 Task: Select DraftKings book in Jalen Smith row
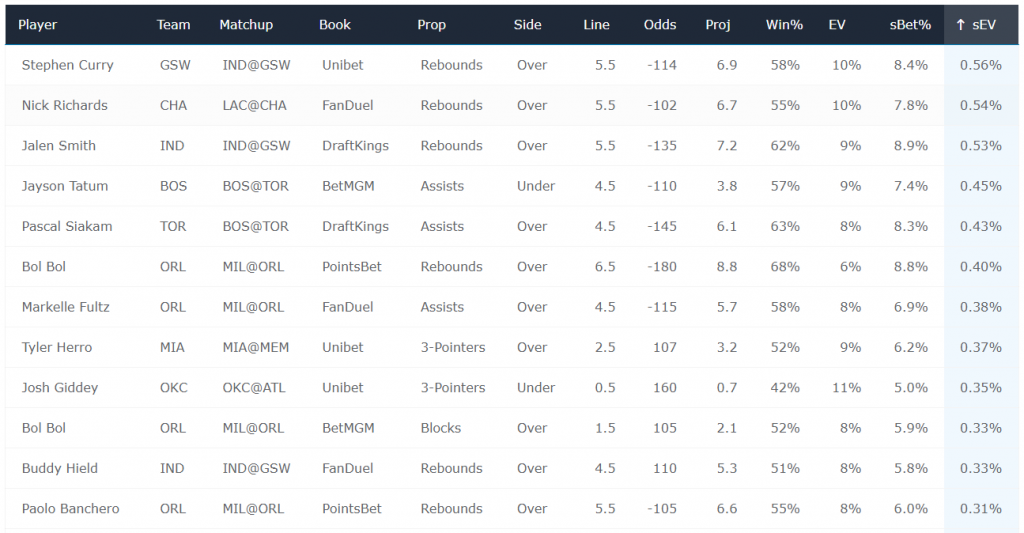tap(355, 146)
